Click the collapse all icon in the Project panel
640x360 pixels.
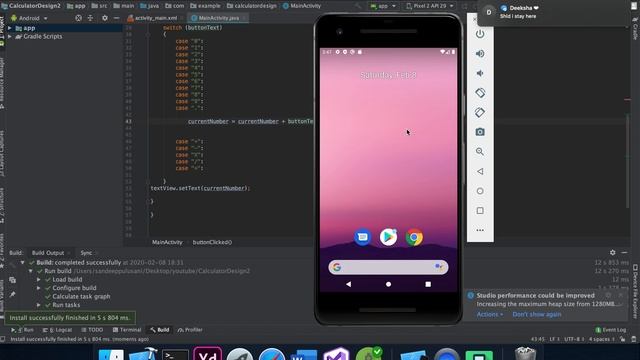pos(90,18)
